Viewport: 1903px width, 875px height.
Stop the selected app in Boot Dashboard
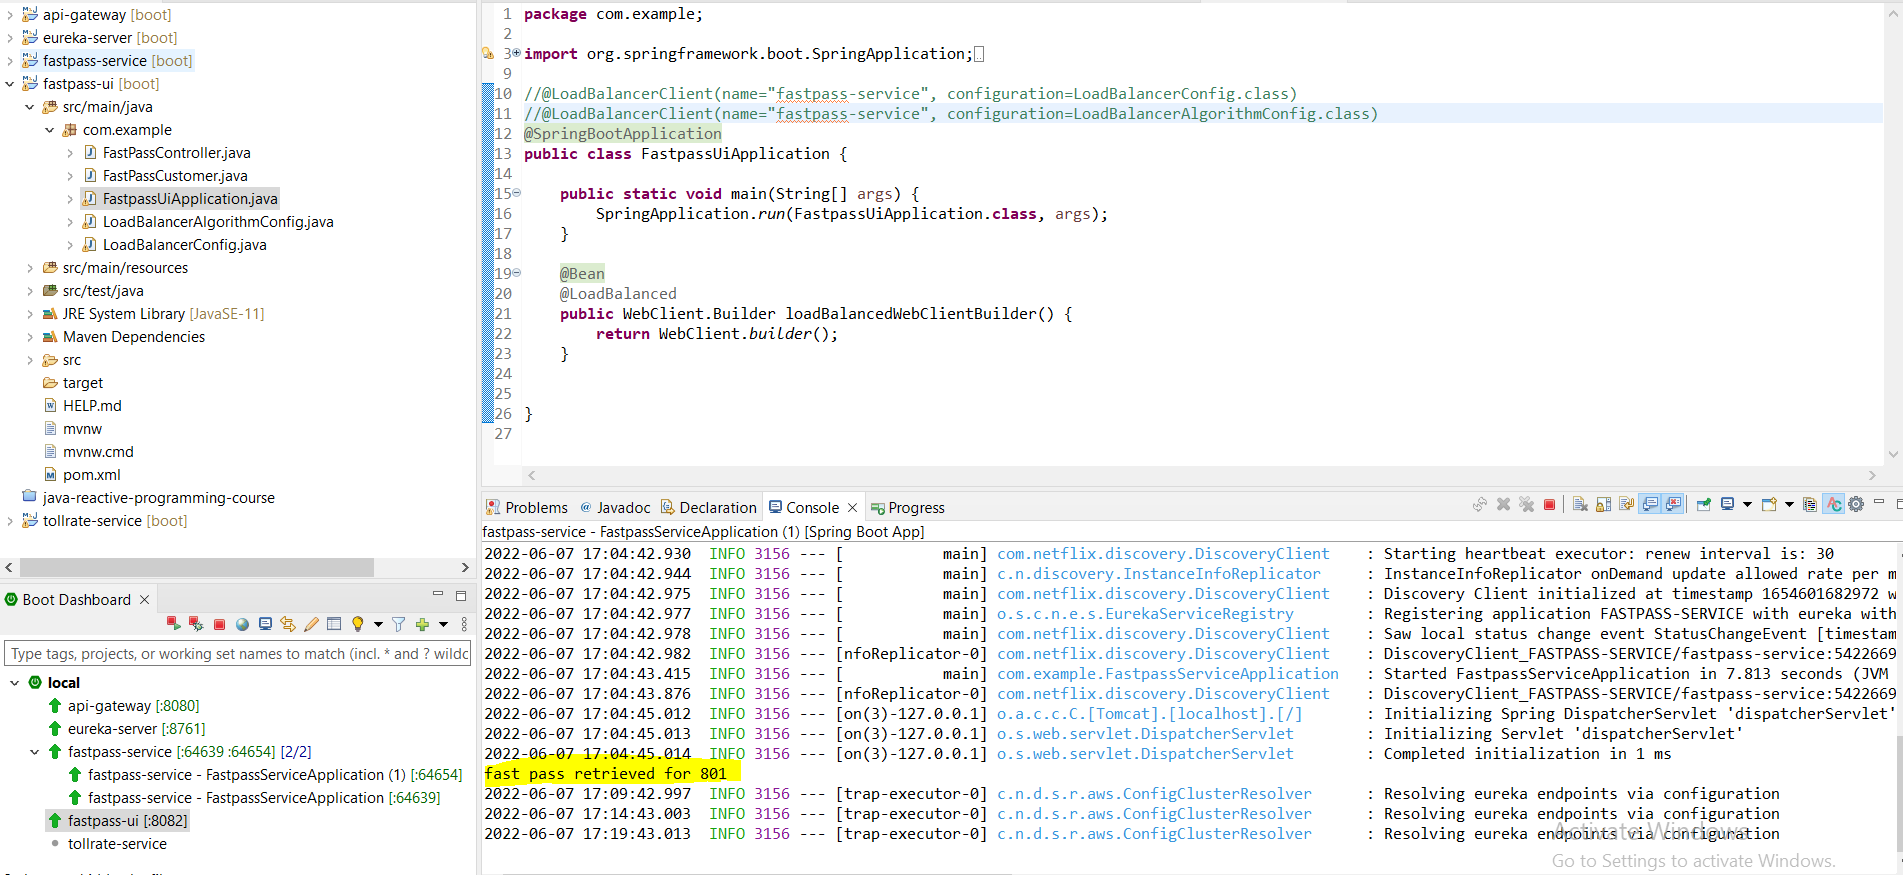[x=219, y=624]
